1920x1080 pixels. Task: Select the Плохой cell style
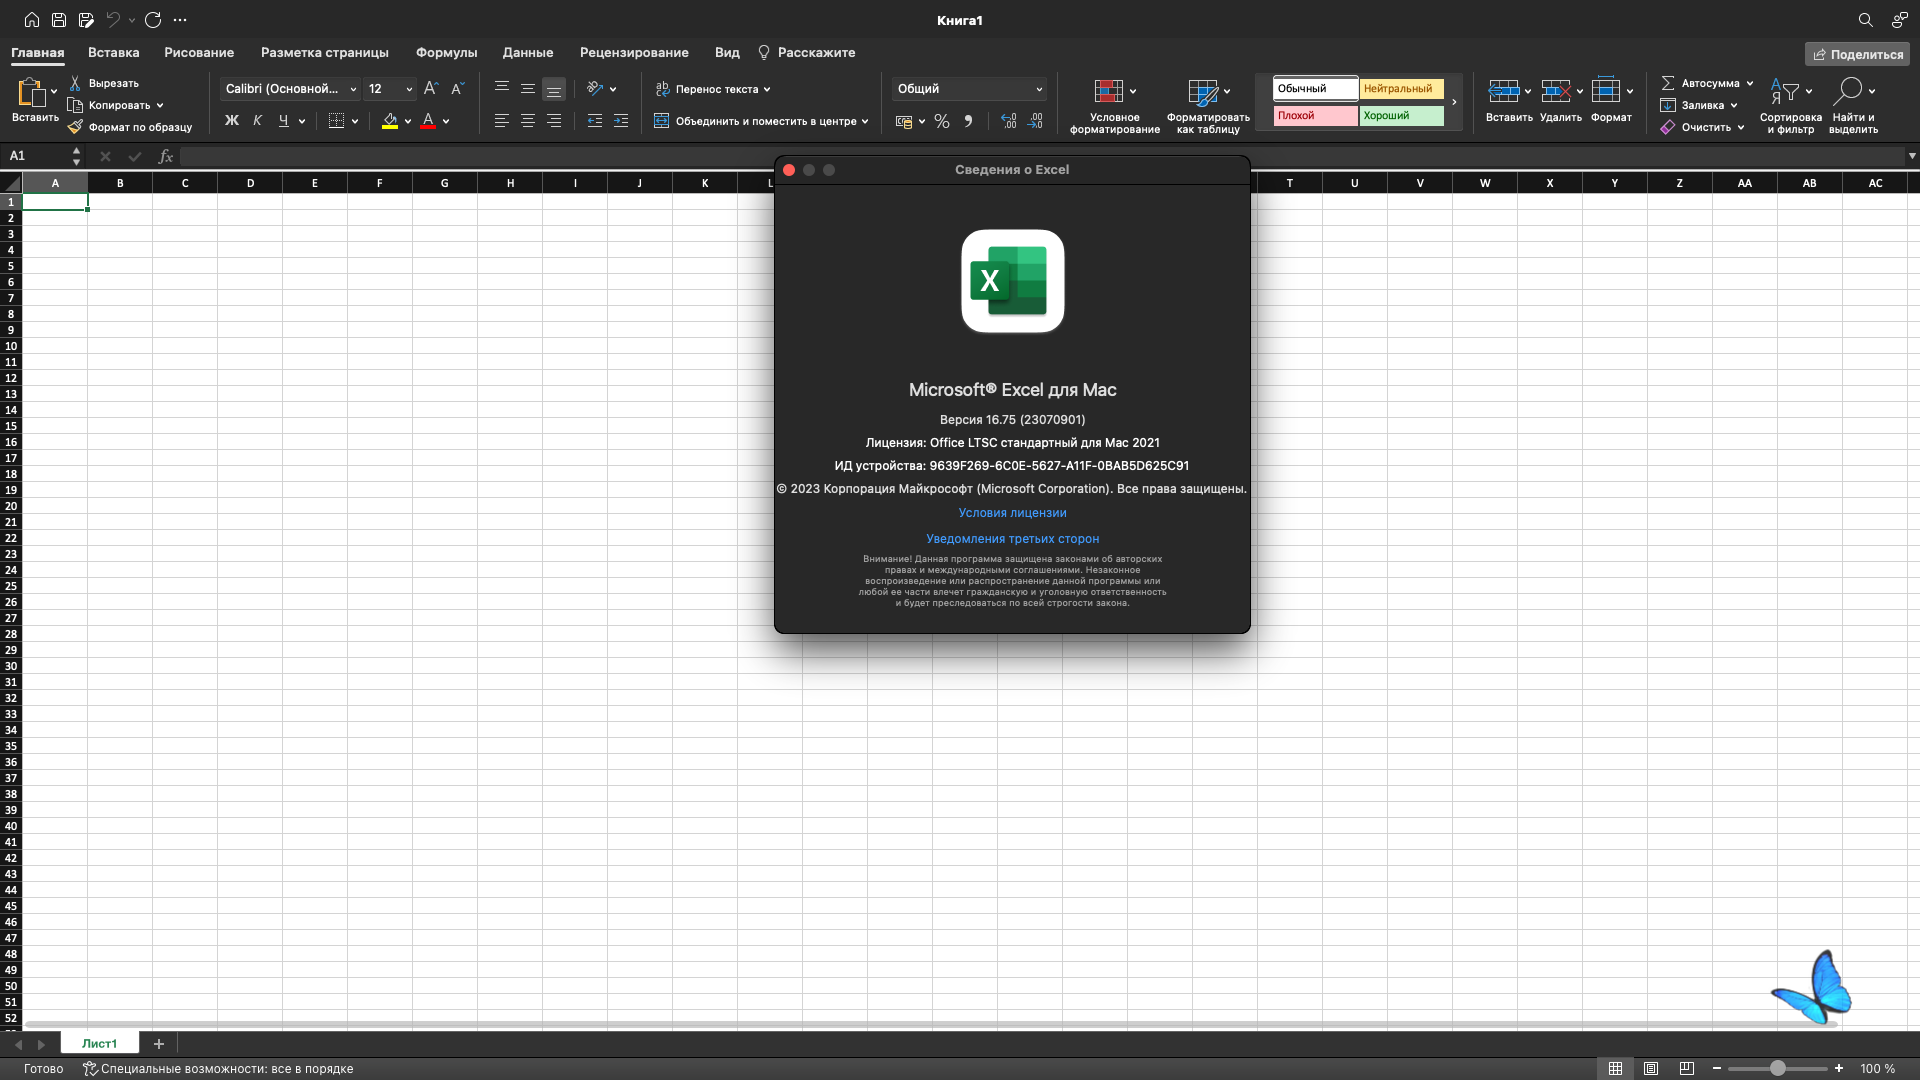click(x=1315, y=116)
